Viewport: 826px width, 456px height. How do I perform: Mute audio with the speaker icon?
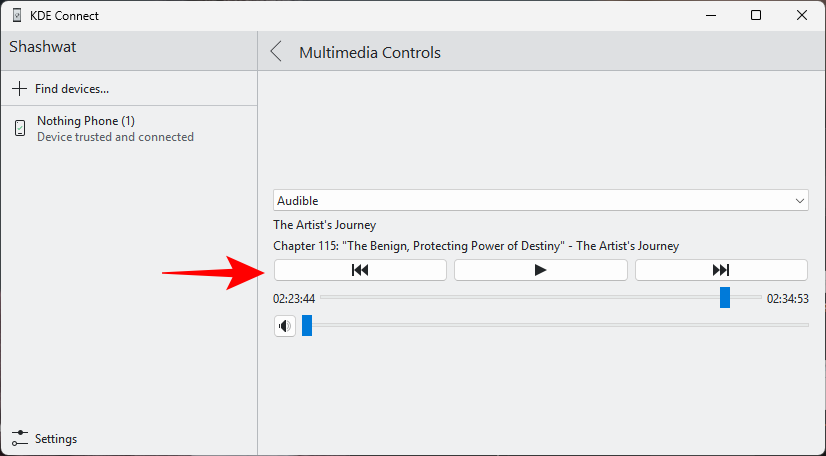click(x=285, y=326)
